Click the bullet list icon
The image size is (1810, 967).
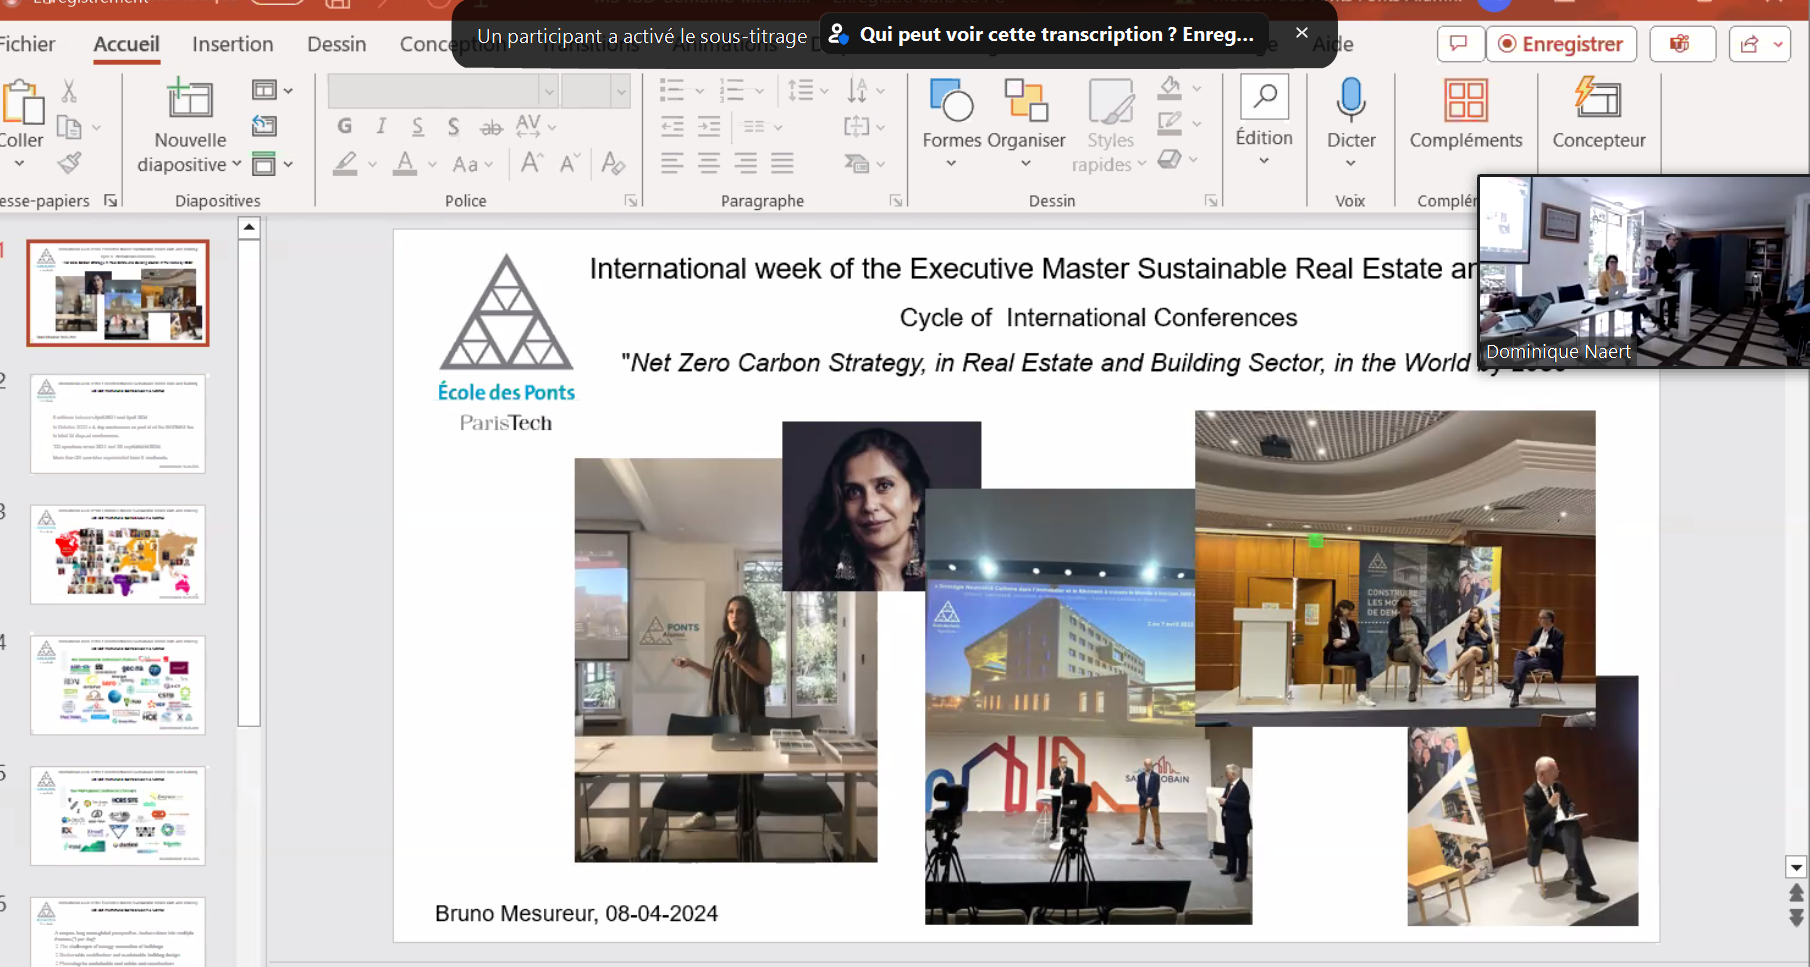pyautogui.click(x=672, y=90)
